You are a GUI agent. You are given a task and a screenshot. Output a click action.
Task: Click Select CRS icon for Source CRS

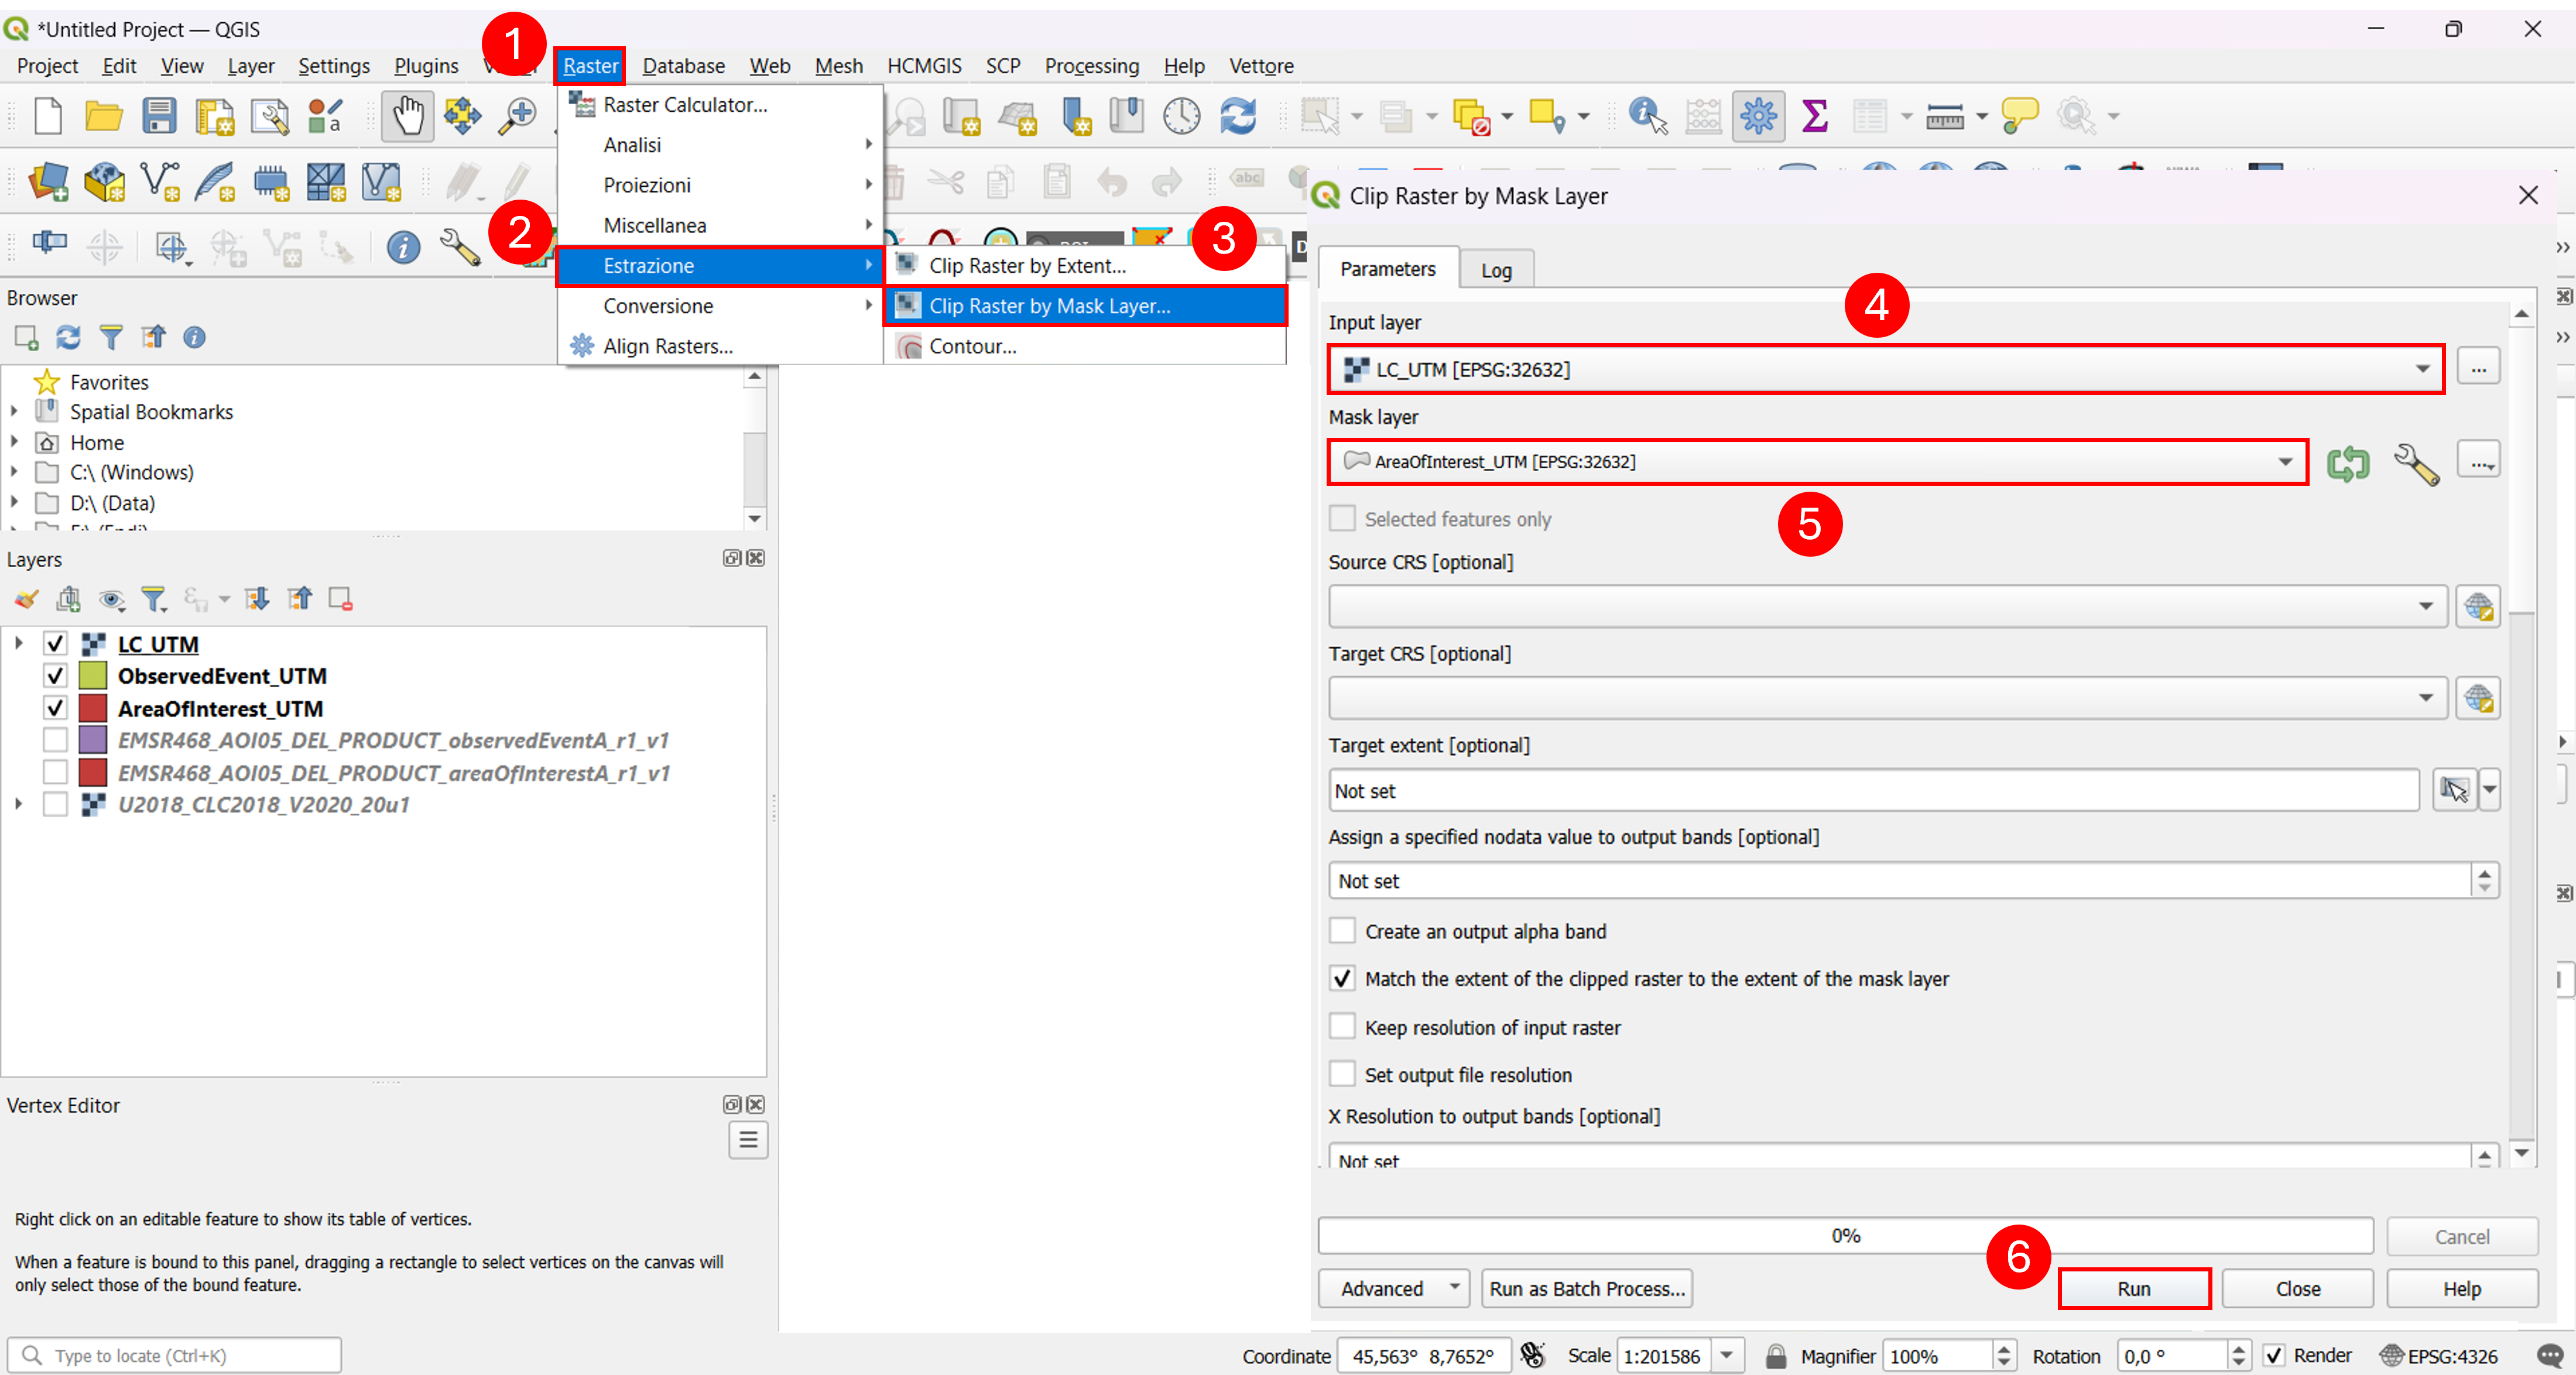[x=2478, y=606]
